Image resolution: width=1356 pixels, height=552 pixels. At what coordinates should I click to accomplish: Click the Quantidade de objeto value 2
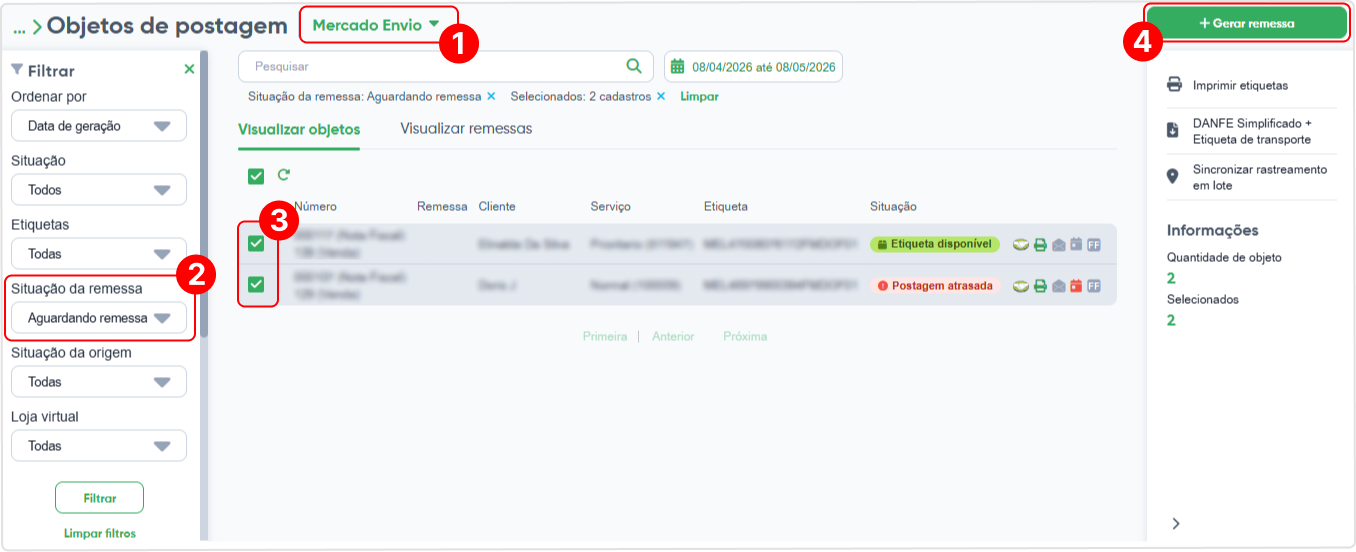1171,278
